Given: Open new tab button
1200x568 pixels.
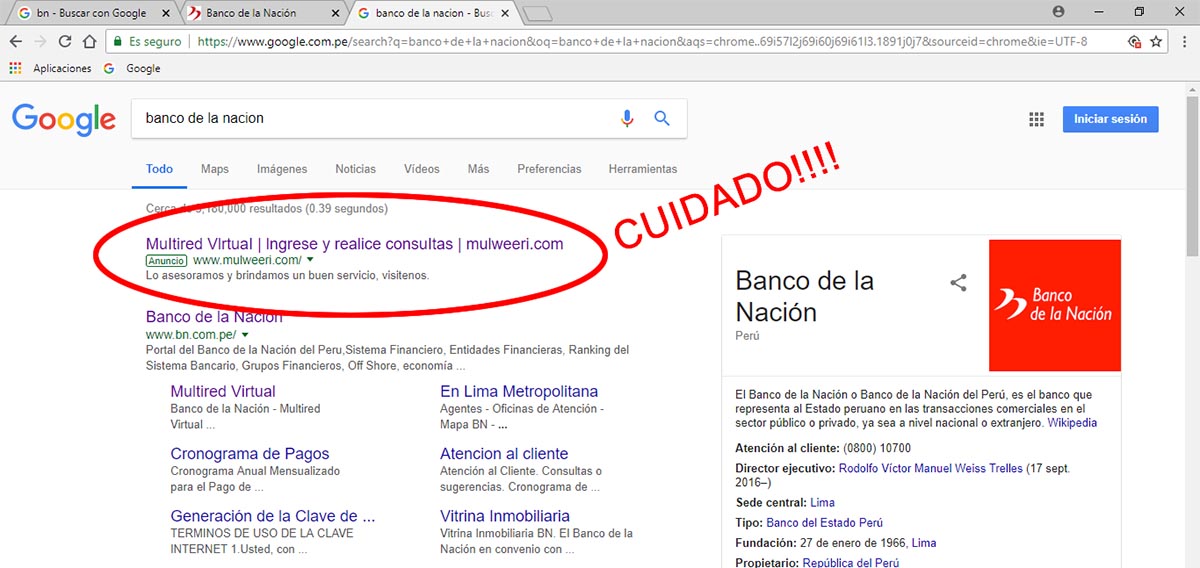Looking at the screenshot, I should [537, 14].
